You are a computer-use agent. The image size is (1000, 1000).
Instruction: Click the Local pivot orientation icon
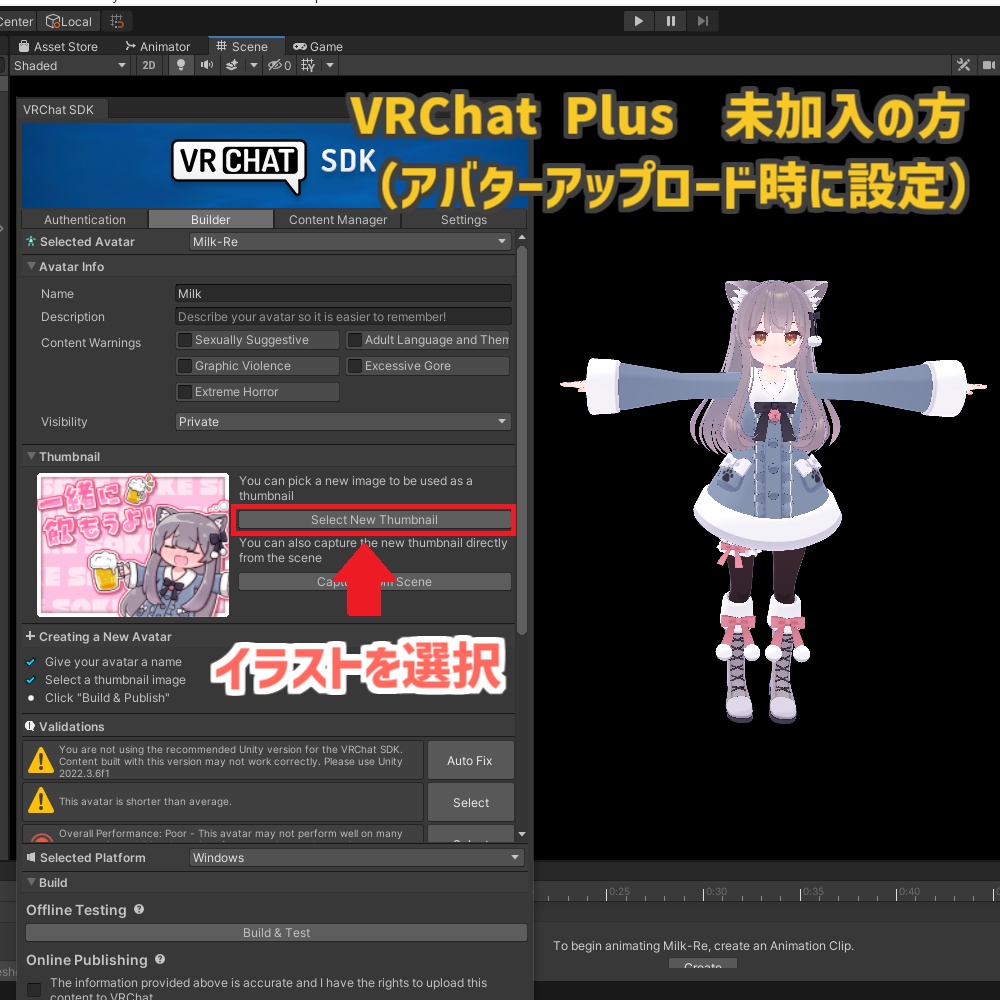coord(68,21)
